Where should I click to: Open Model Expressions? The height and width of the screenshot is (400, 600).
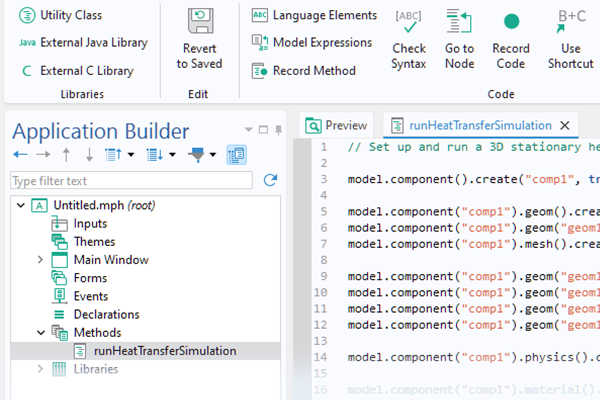point(311,42)
